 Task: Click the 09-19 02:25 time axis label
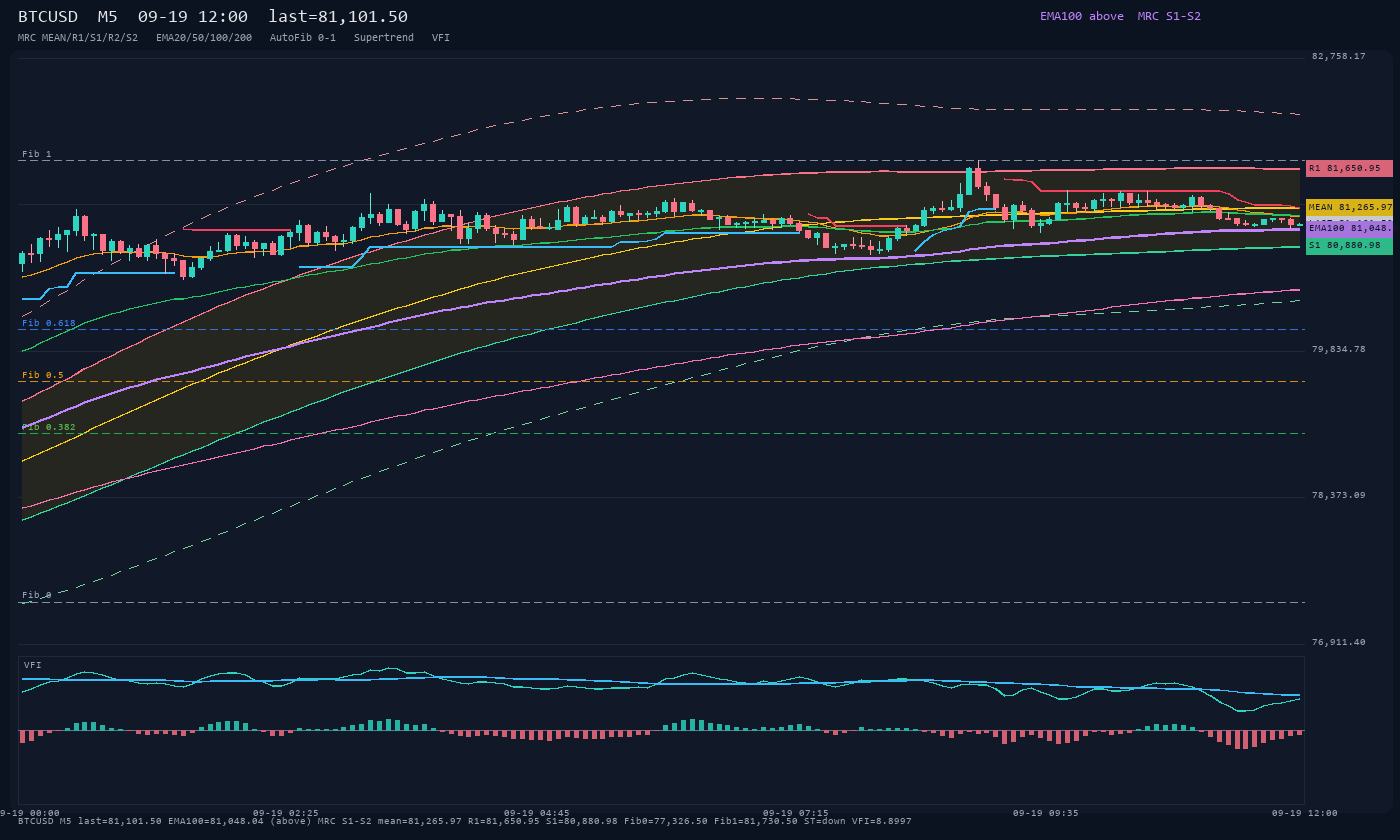[286, 813]
